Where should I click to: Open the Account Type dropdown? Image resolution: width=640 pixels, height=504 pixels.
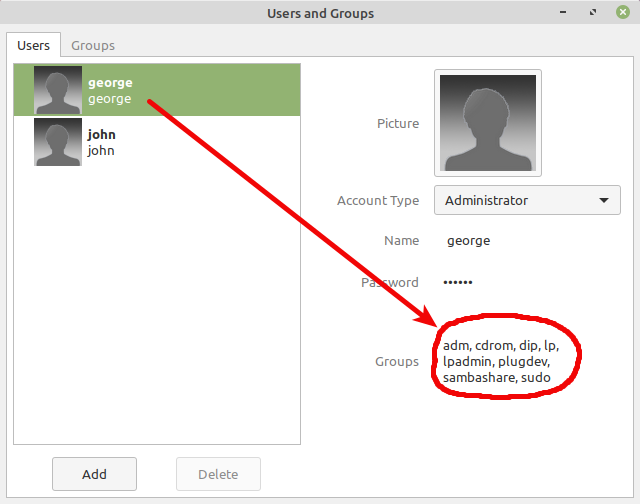(527, 200)
